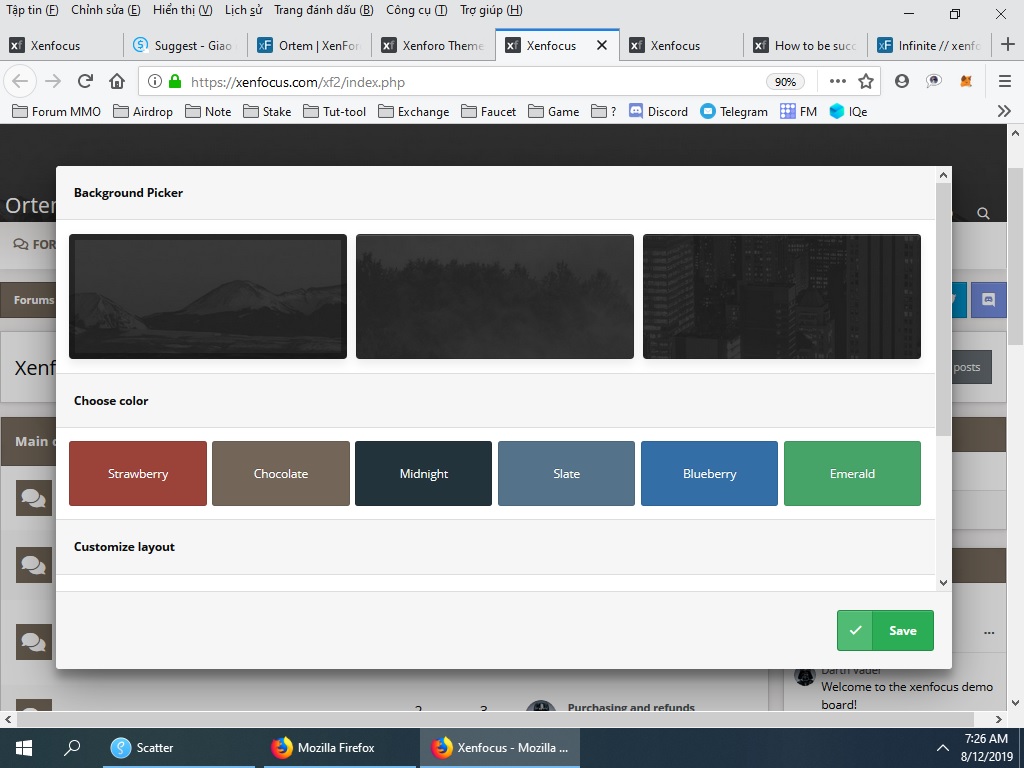Open the Firefox account icon in toolbar
The width and height of the screenshot is (1024, 768).
902,81
